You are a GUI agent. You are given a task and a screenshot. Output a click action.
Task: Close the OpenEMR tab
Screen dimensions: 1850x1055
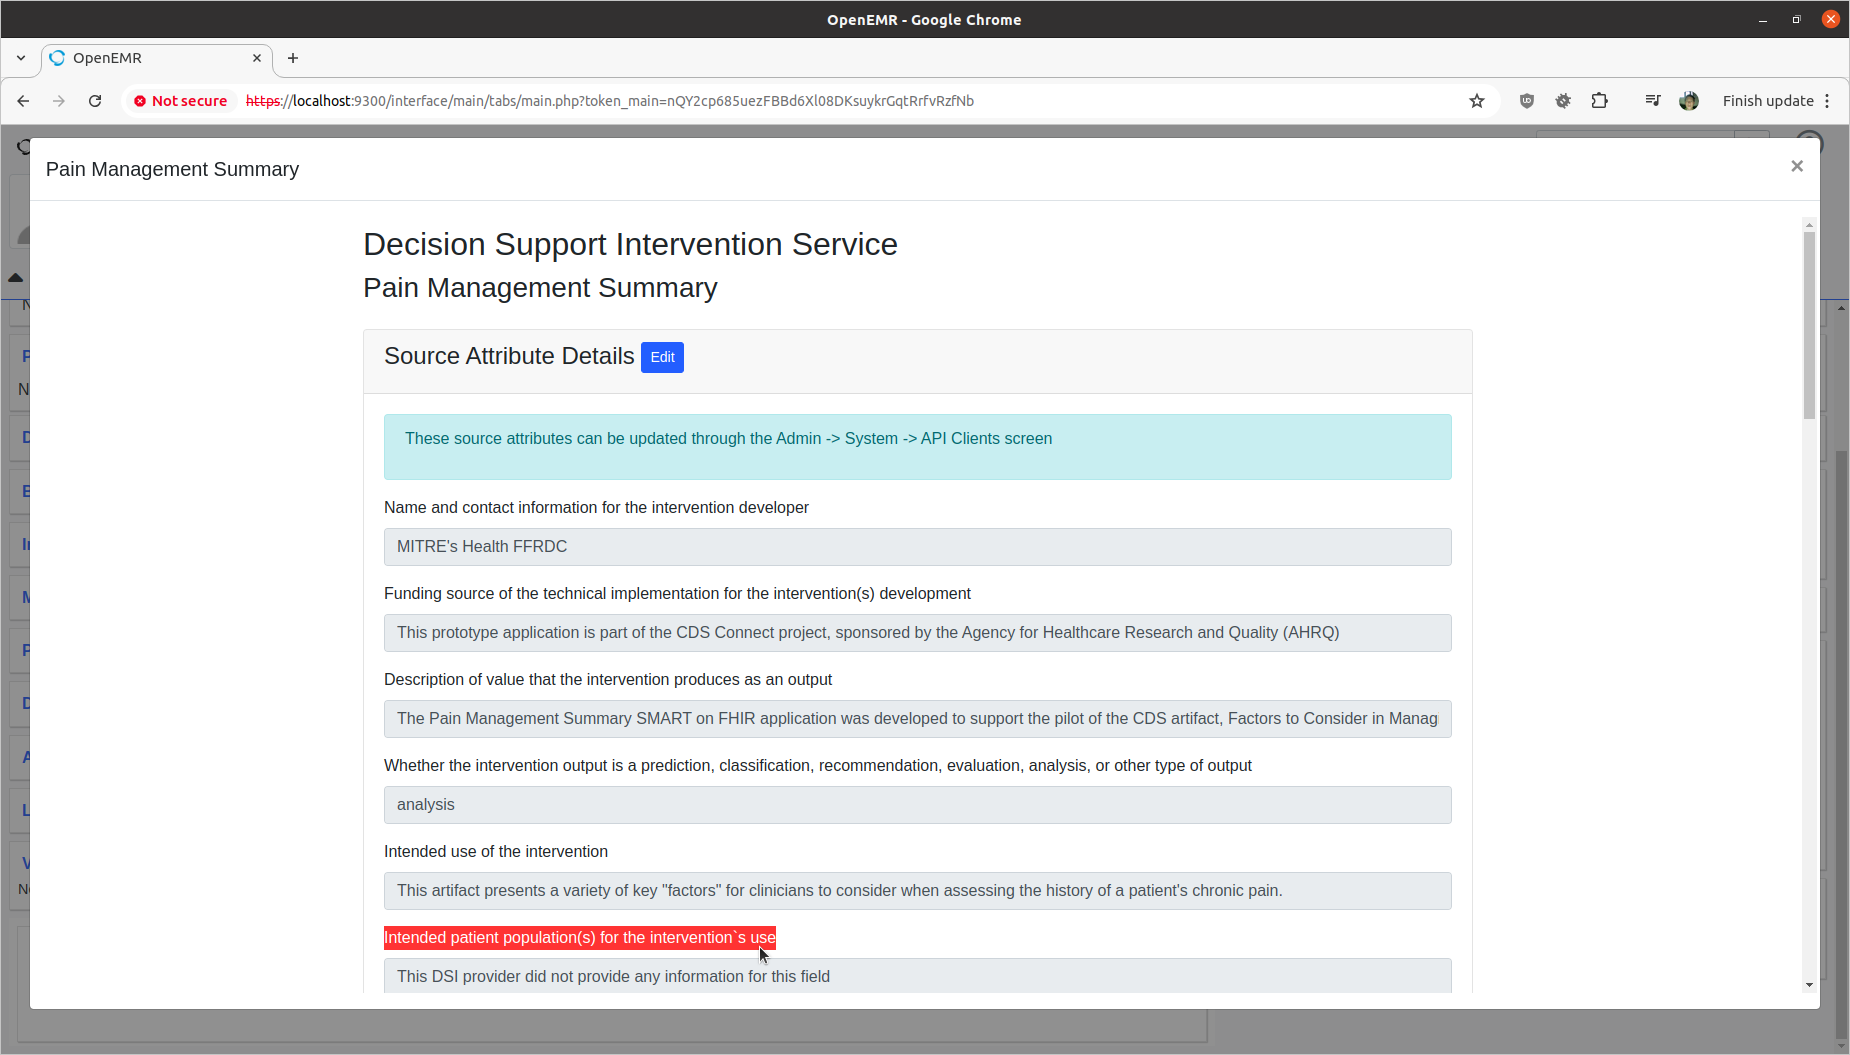tap(257, 58)
